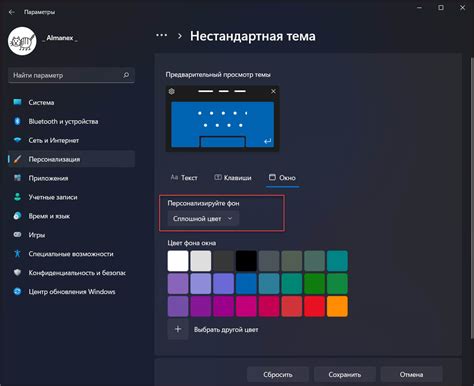Viewport: 474px width, 386px height.
Task: Click the plus icon to pick another color
Action: 178,329
